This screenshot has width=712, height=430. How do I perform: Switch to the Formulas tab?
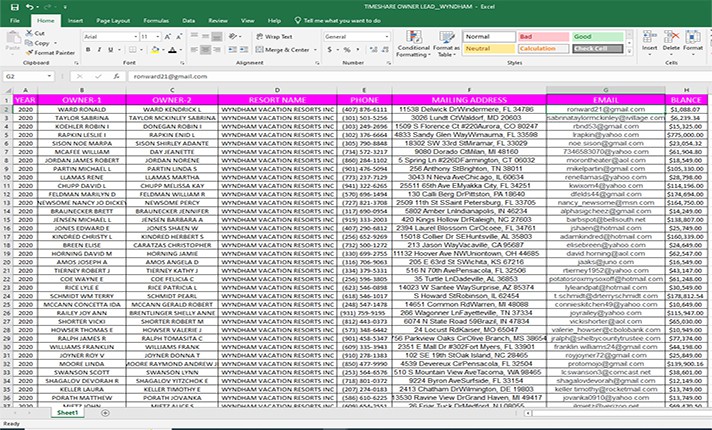pos(156,20)
